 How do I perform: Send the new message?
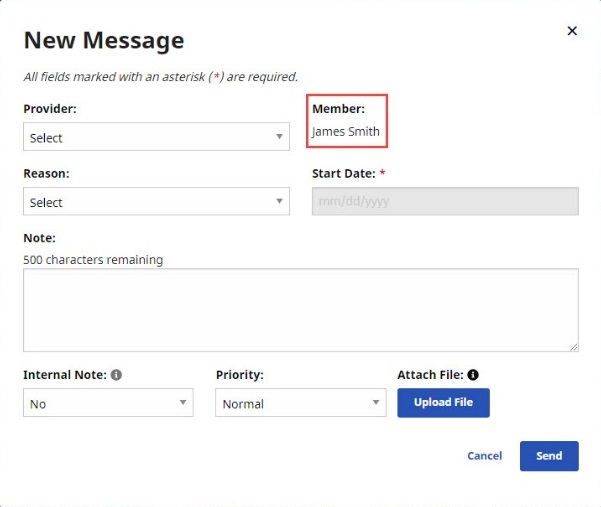click(x=549, y=456)
